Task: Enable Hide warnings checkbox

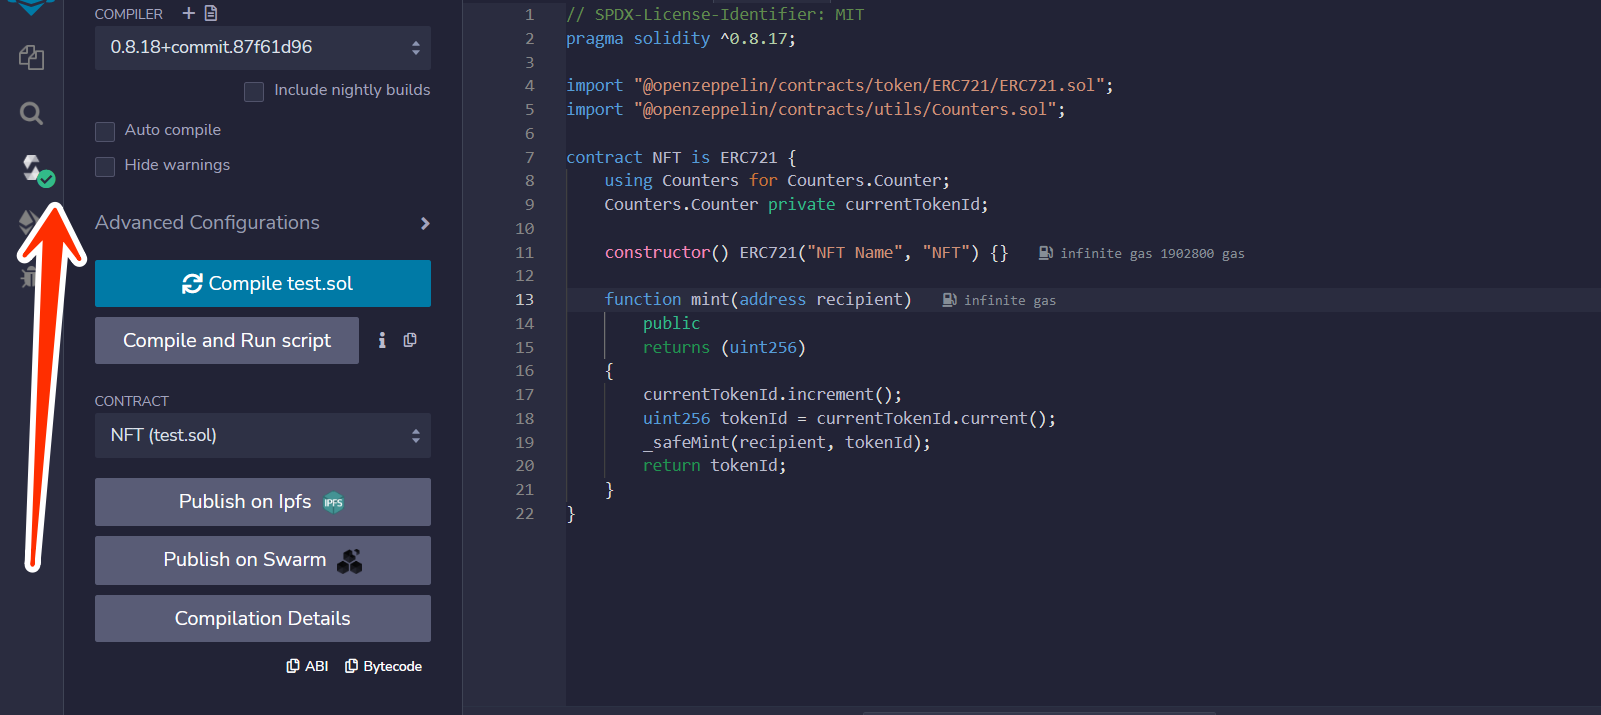Action: tap(105, 166)
